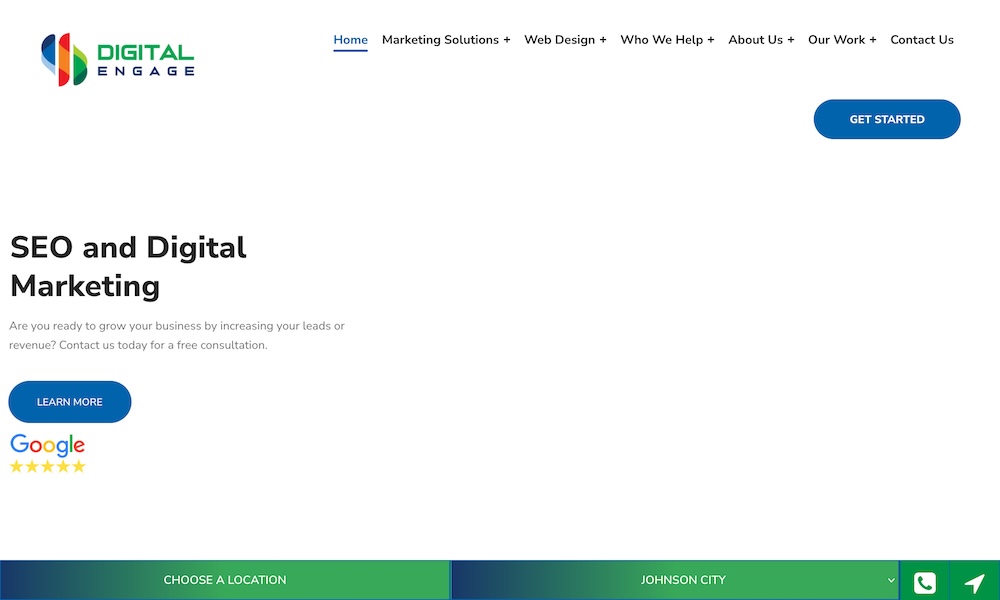This screenshot has height=600, width=1000.
Task: Open the Johnson City location dropdown
Action: click(x=683, y=580)
